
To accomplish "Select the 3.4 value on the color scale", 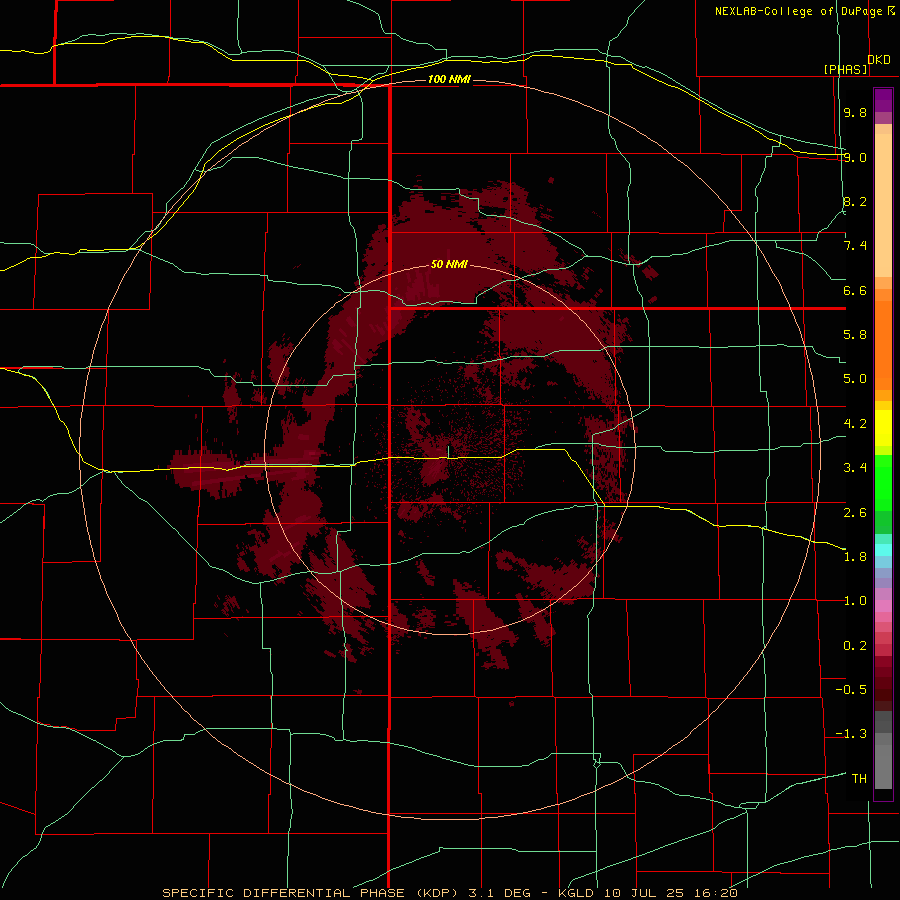I will pos(855,468).
